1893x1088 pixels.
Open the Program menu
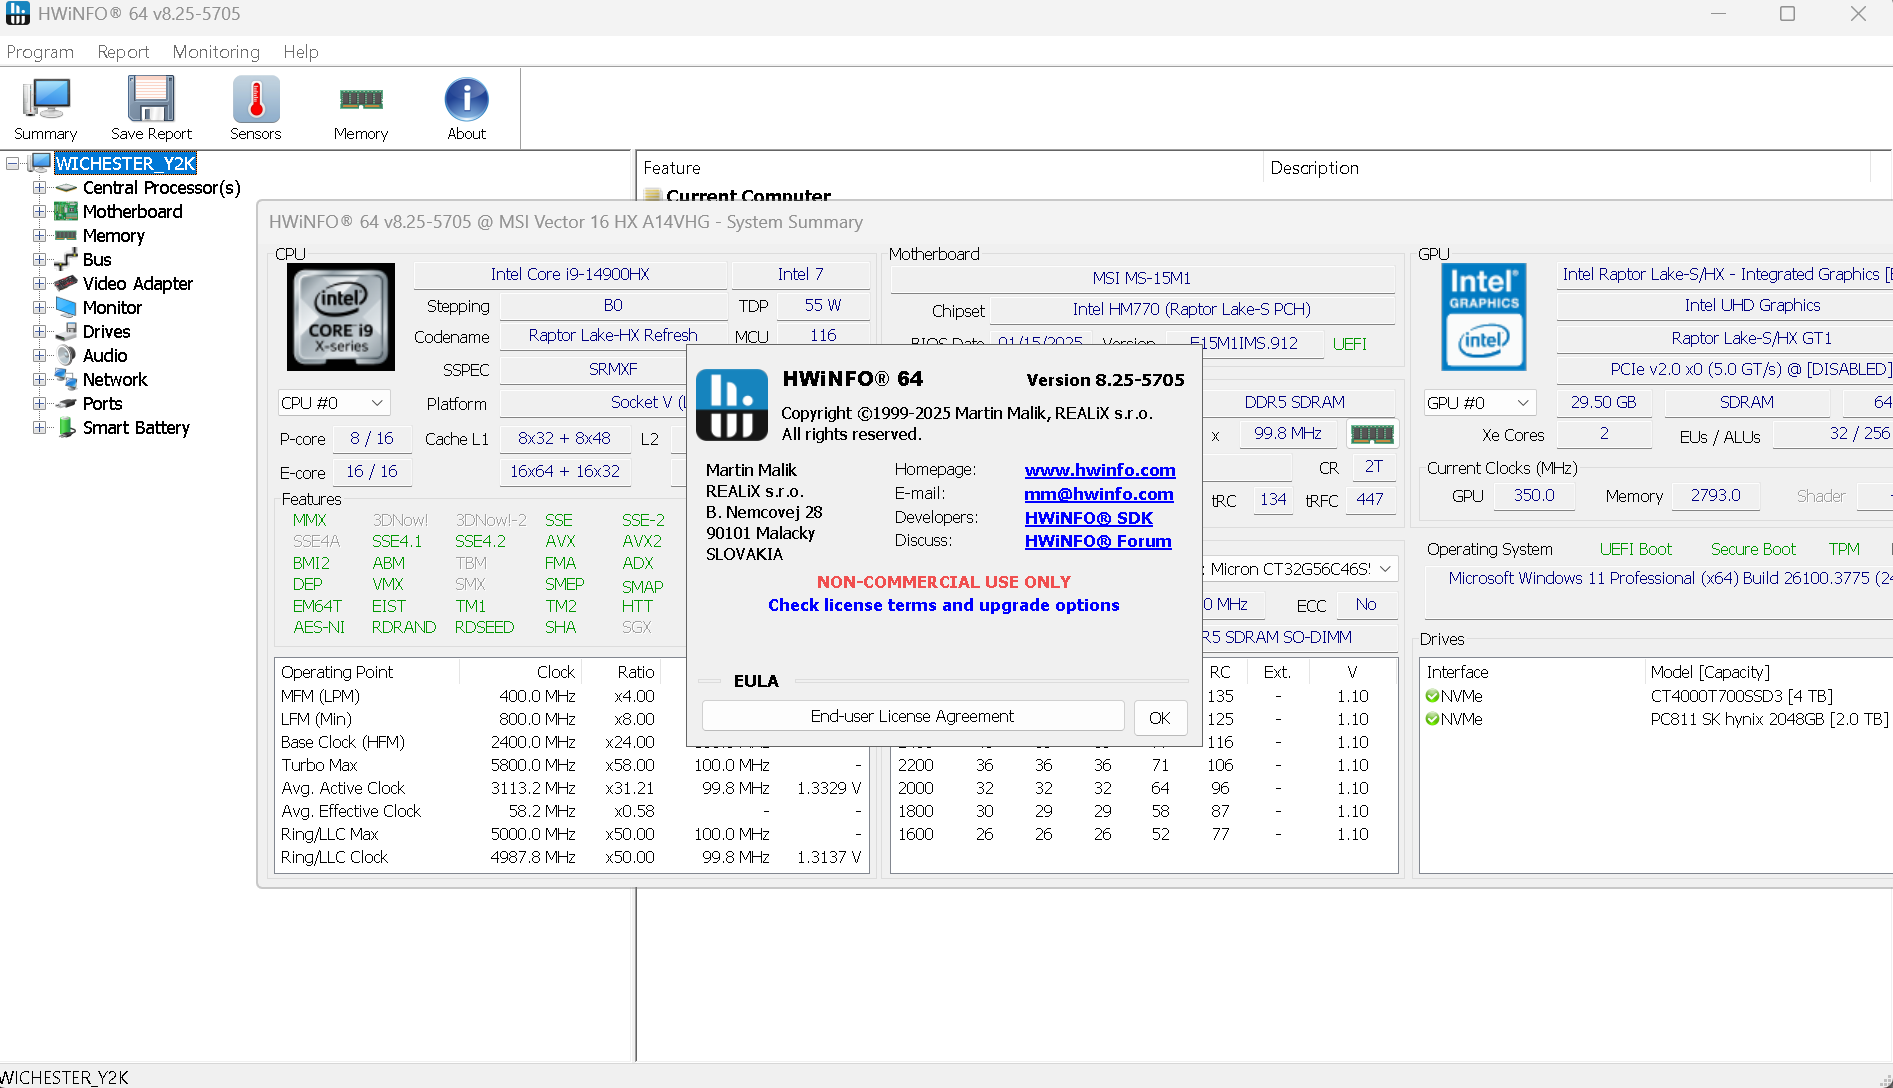(x=40, y=52)
